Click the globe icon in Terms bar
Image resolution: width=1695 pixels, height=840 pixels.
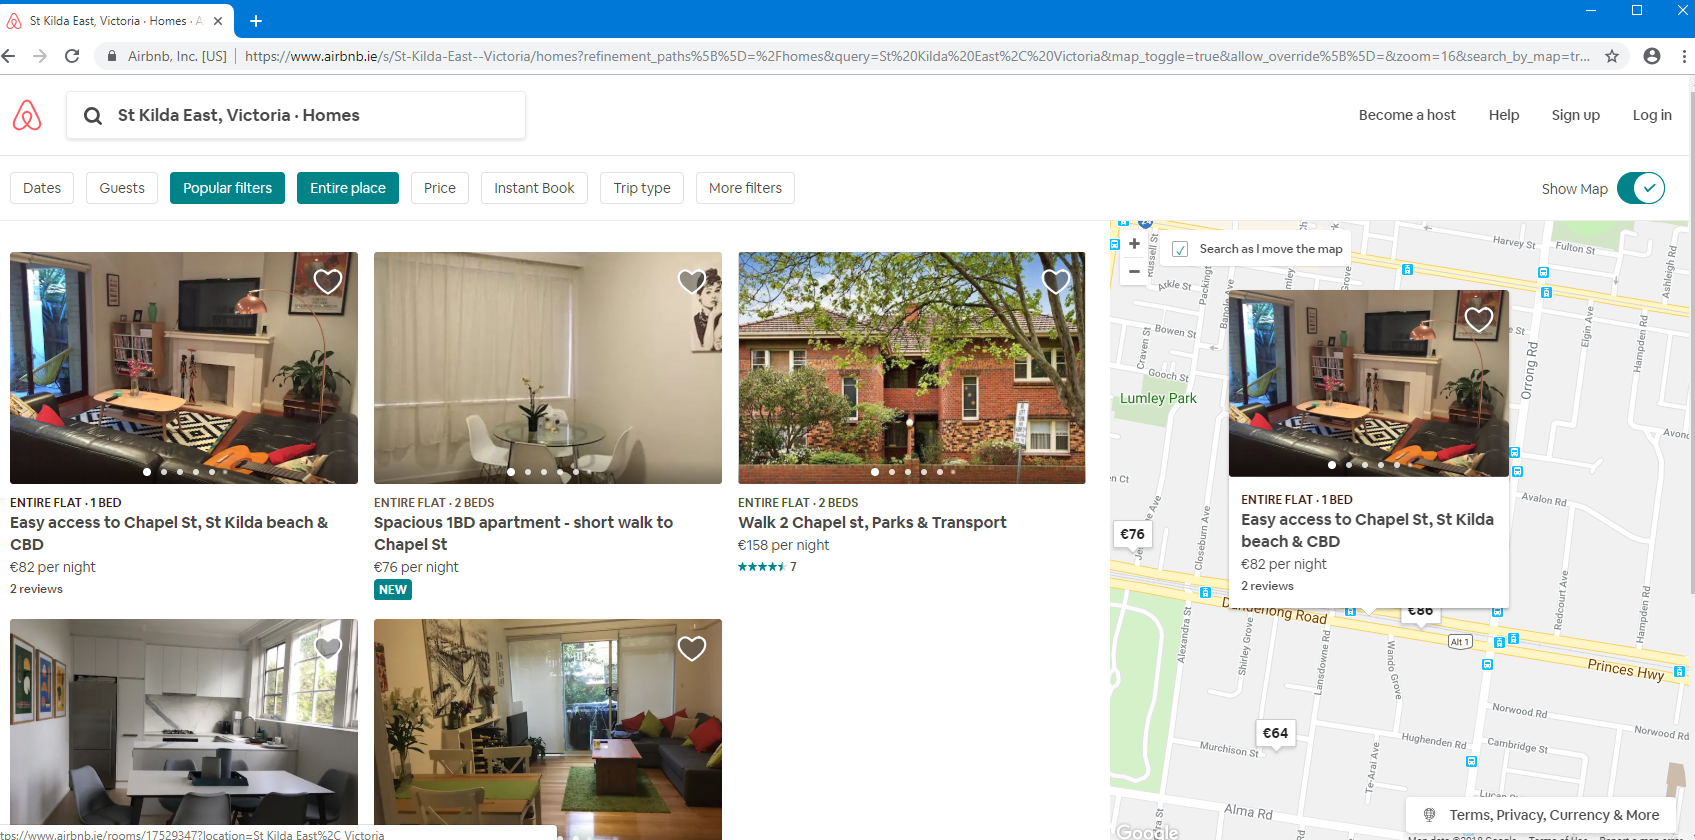pos(1429,815)
